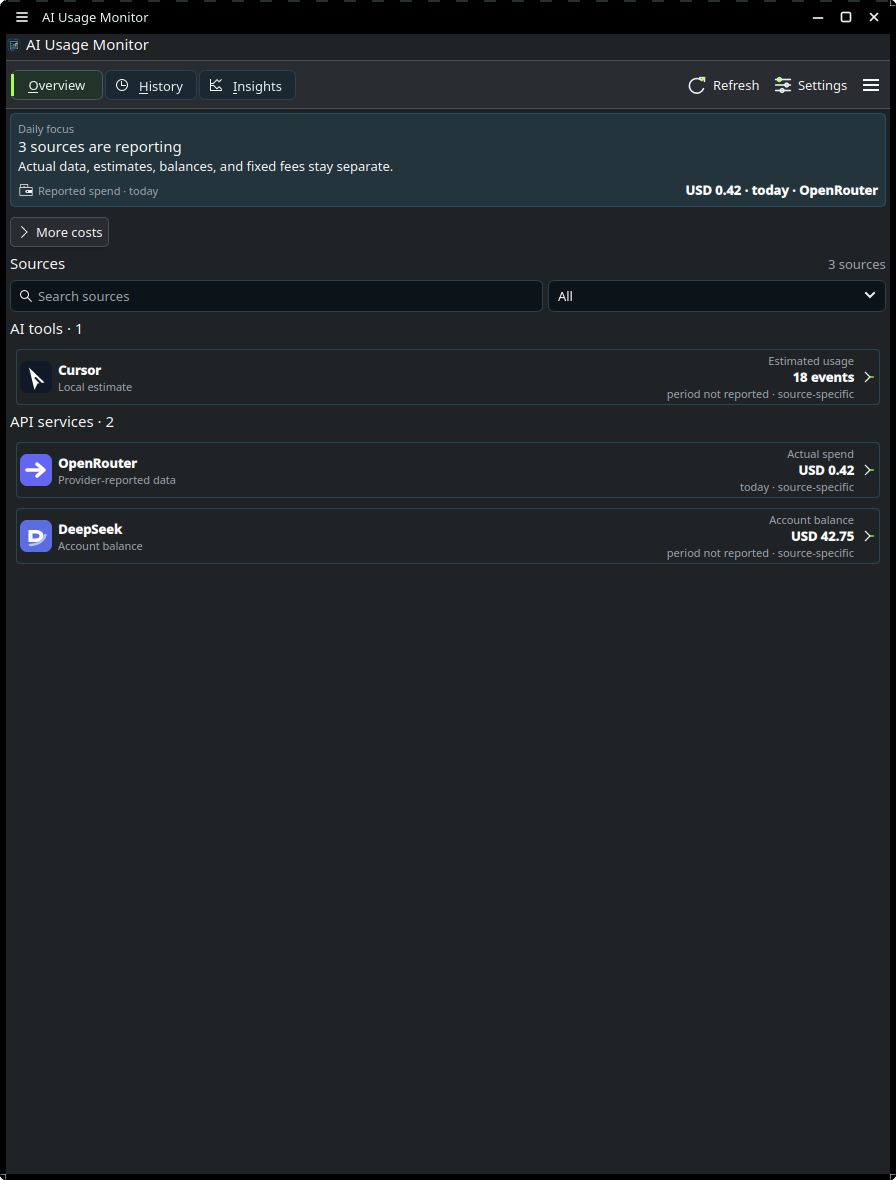Open the History tab
Image resolution: width=896 pixels, height=1180 pixels.
(x=150, y=85)
